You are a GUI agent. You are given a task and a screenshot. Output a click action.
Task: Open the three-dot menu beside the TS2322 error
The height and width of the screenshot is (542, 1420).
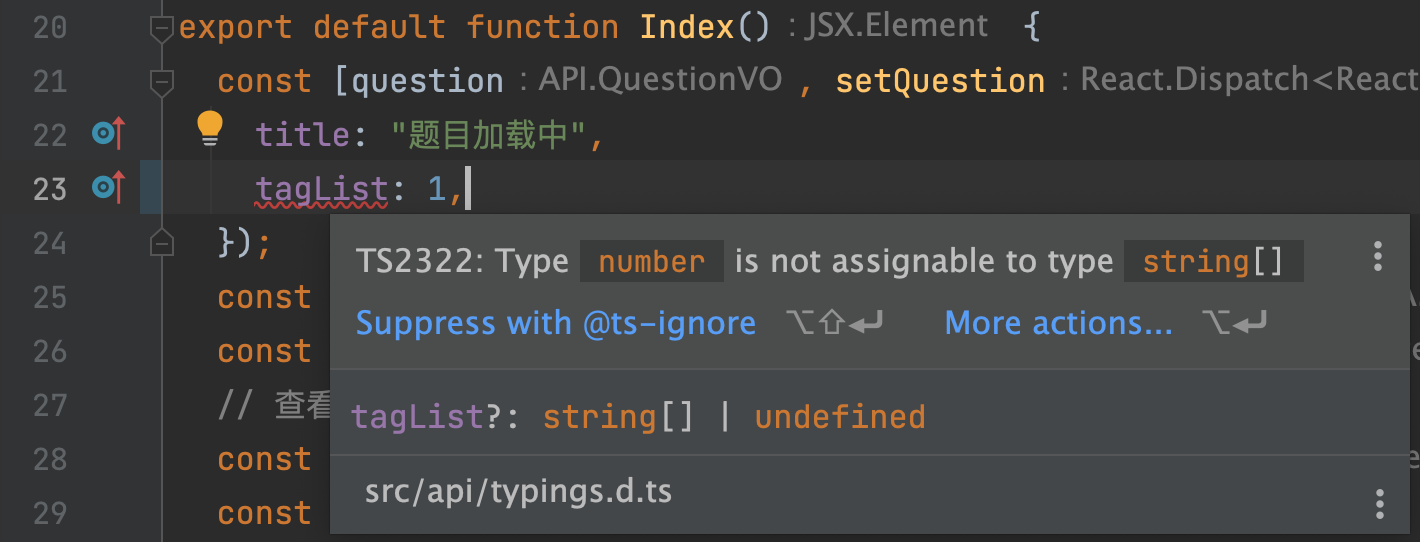(1378, 257)
